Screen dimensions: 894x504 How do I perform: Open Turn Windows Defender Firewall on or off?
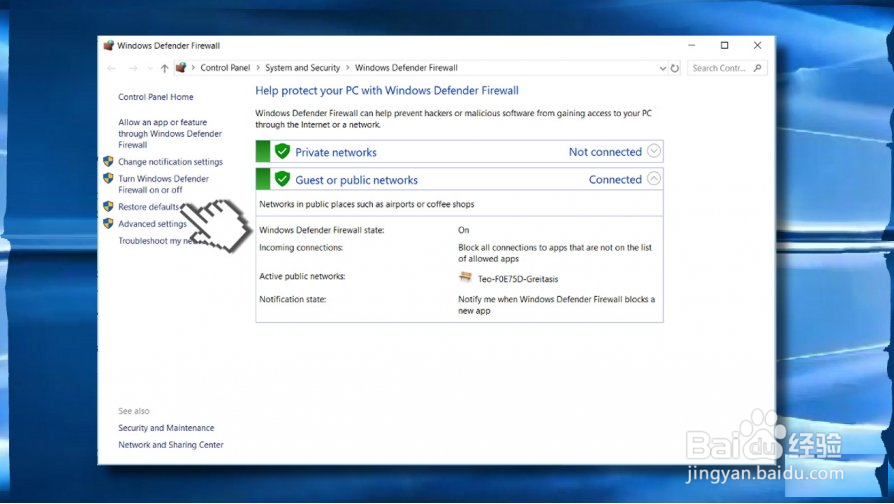164,184
